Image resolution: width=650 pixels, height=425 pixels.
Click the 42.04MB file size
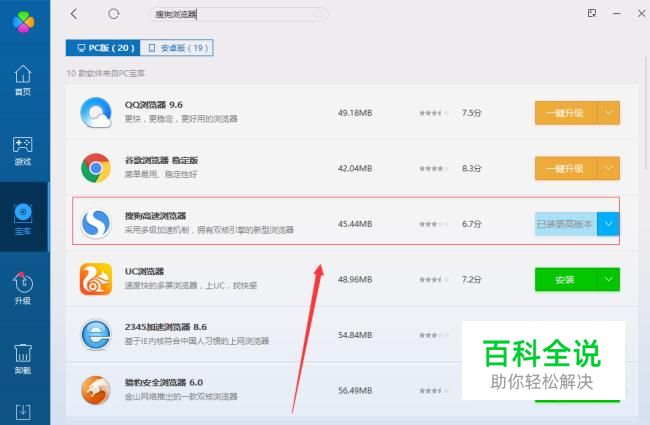(x=355, y=168)
